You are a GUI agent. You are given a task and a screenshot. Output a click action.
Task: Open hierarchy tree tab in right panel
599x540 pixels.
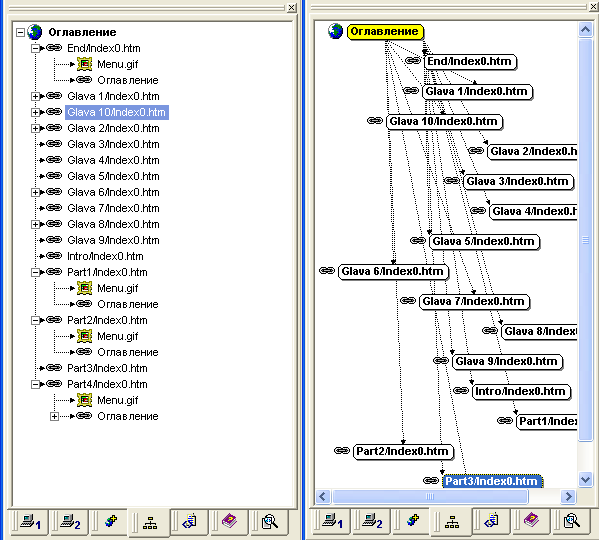pos(452,522)
